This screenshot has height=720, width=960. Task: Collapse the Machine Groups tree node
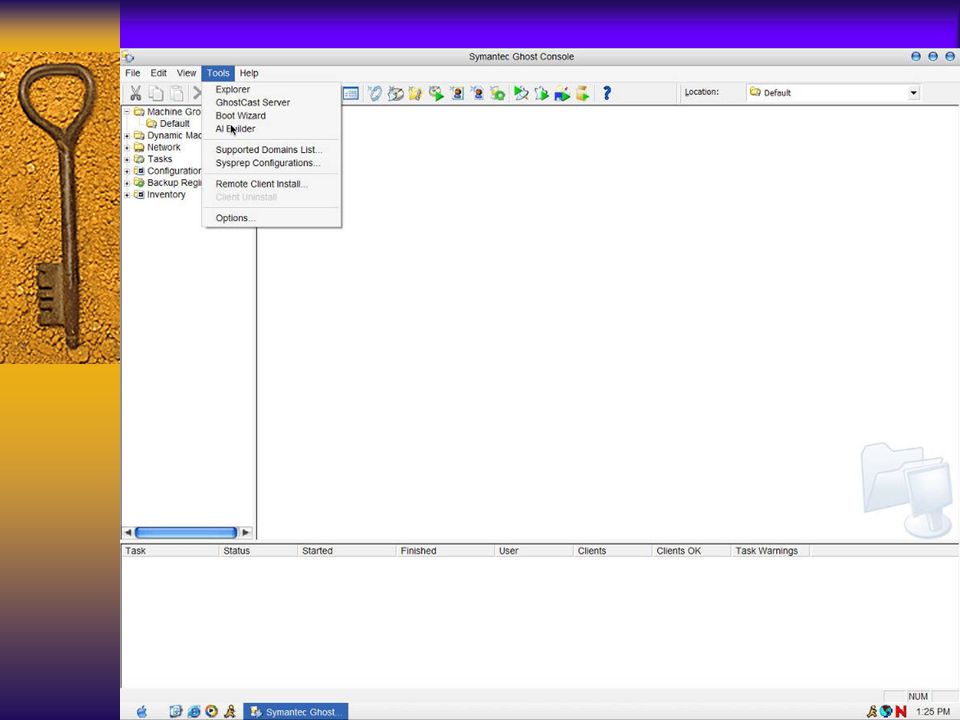point(127,111)
